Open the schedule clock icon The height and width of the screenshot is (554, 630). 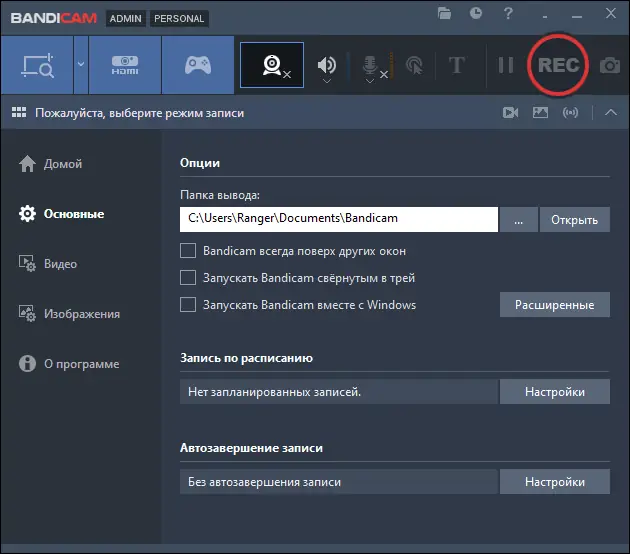click(476, 13)
